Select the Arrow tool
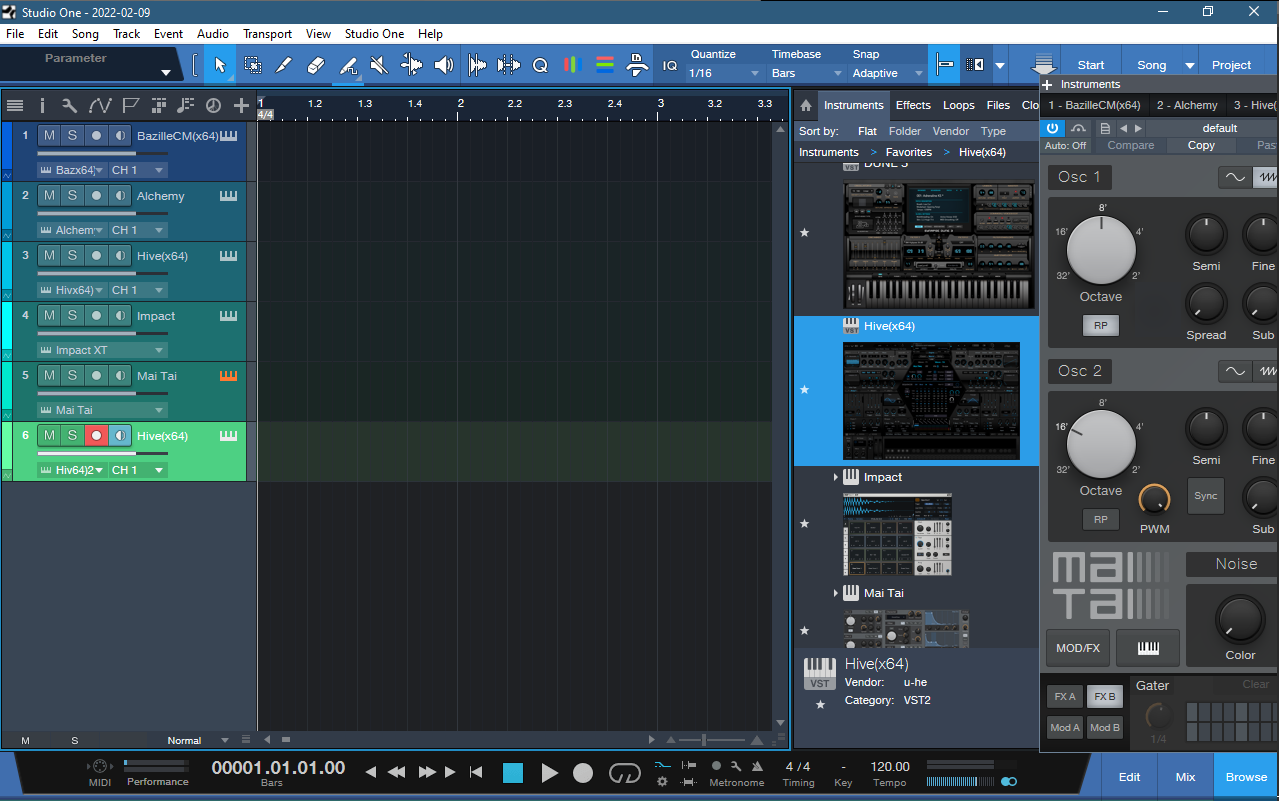Viewport: 1279px width, 801px height. pyautogui.click(x=220, y=65)
